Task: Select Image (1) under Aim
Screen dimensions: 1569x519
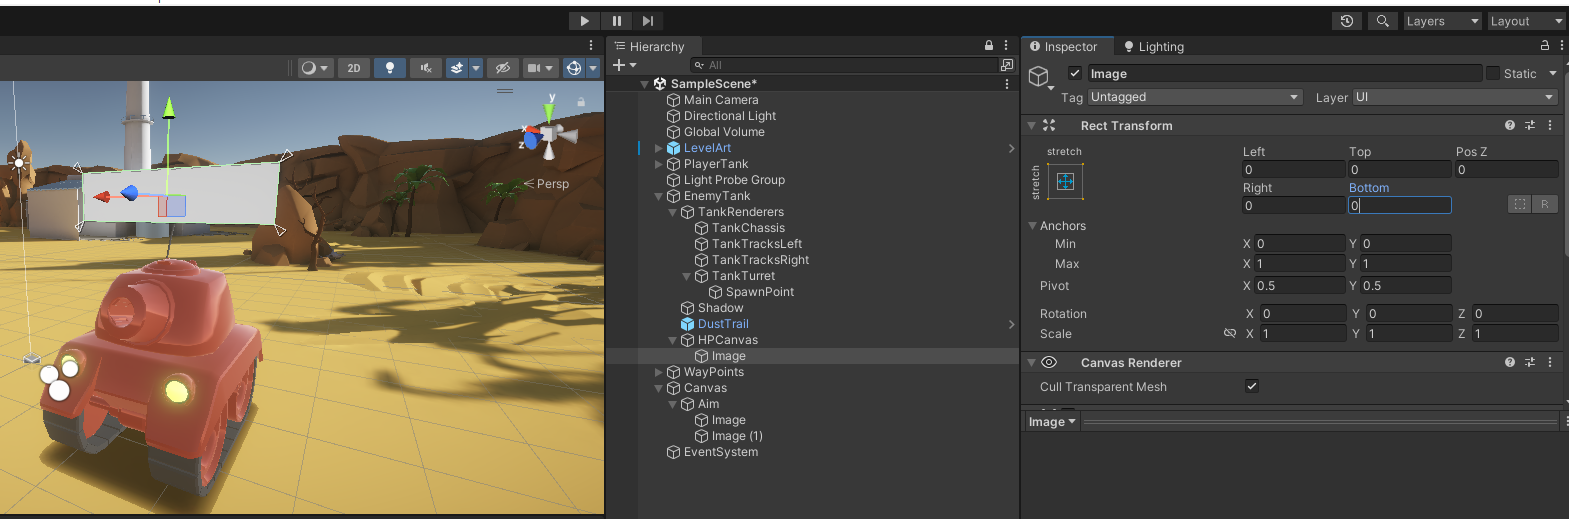Action: [737, 436]
